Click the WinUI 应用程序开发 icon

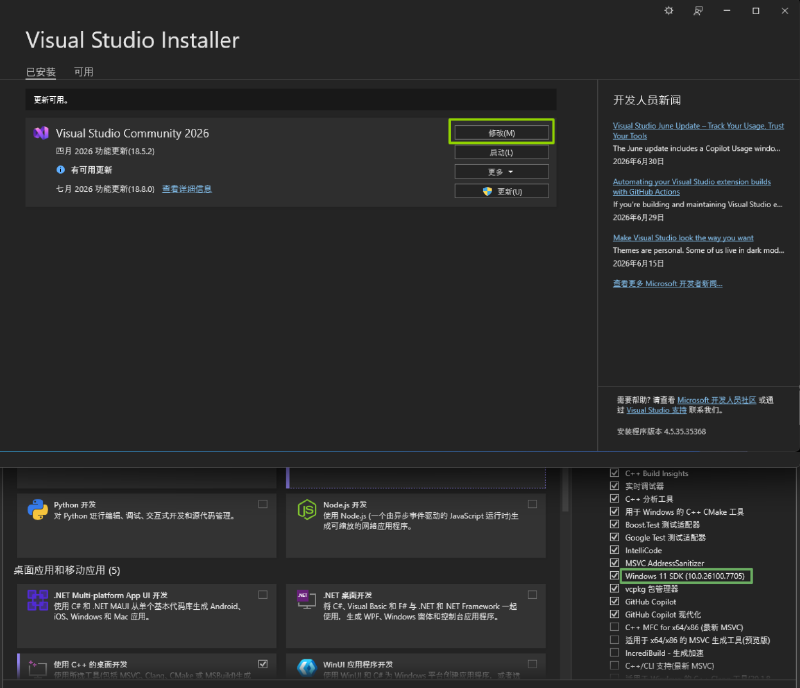[307, 667]
